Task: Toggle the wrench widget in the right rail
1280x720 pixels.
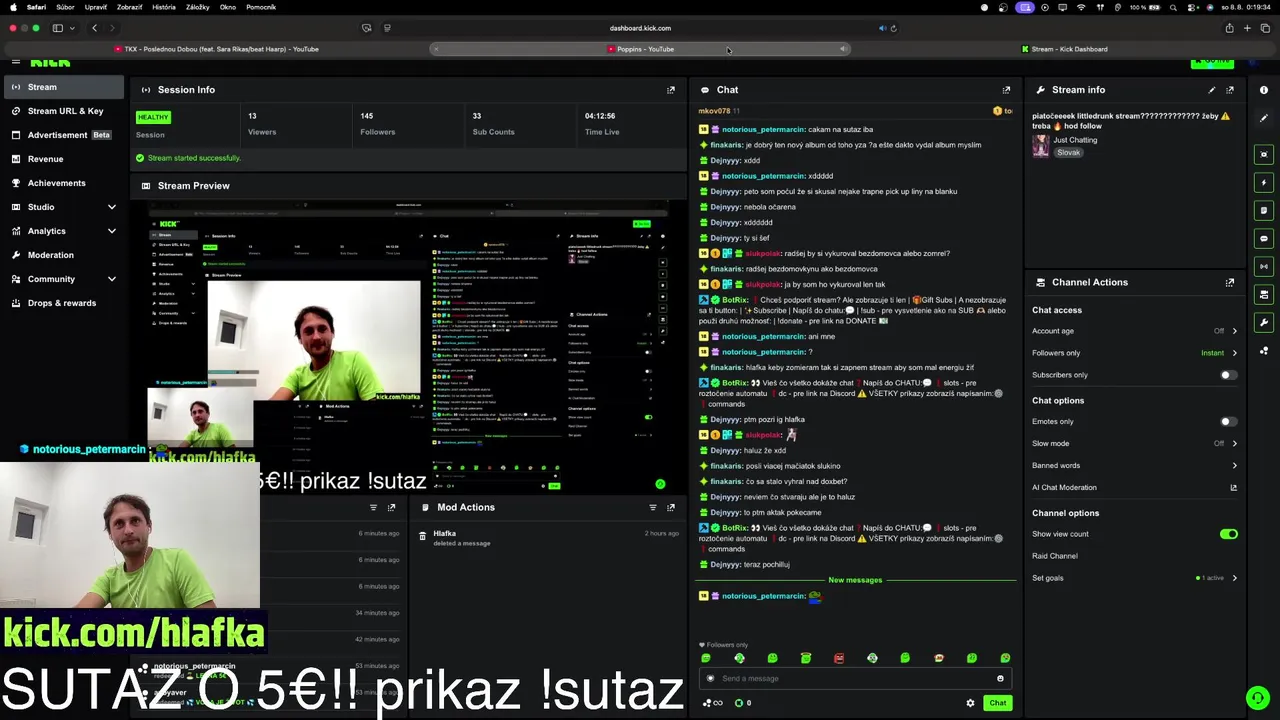Action: point(1264,323)
